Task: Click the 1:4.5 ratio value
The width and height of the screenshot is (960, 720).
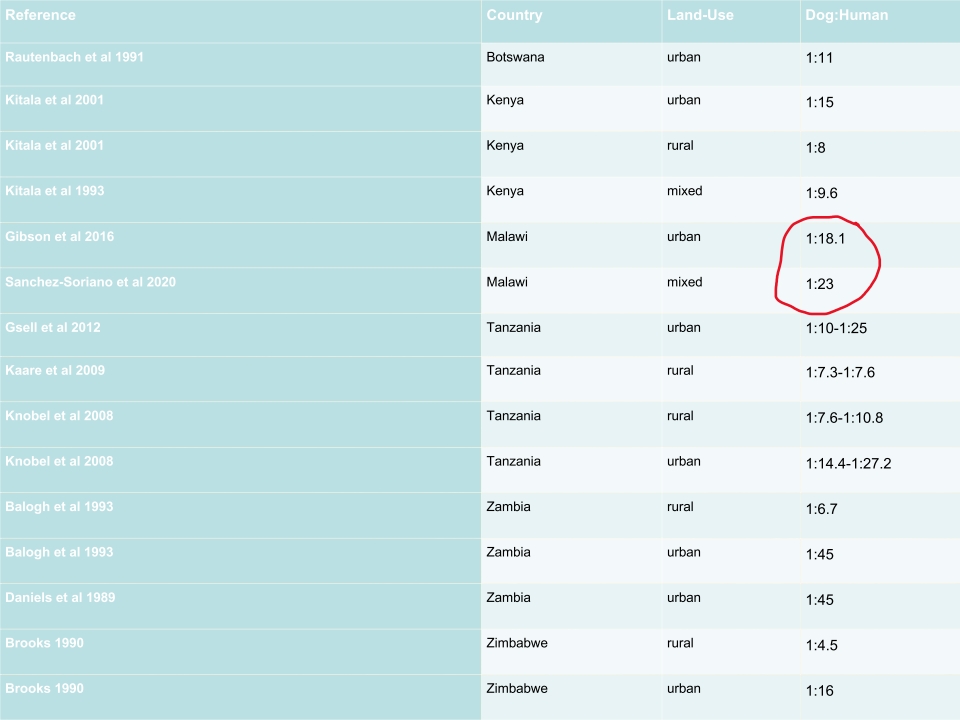Action: [821, 645]
